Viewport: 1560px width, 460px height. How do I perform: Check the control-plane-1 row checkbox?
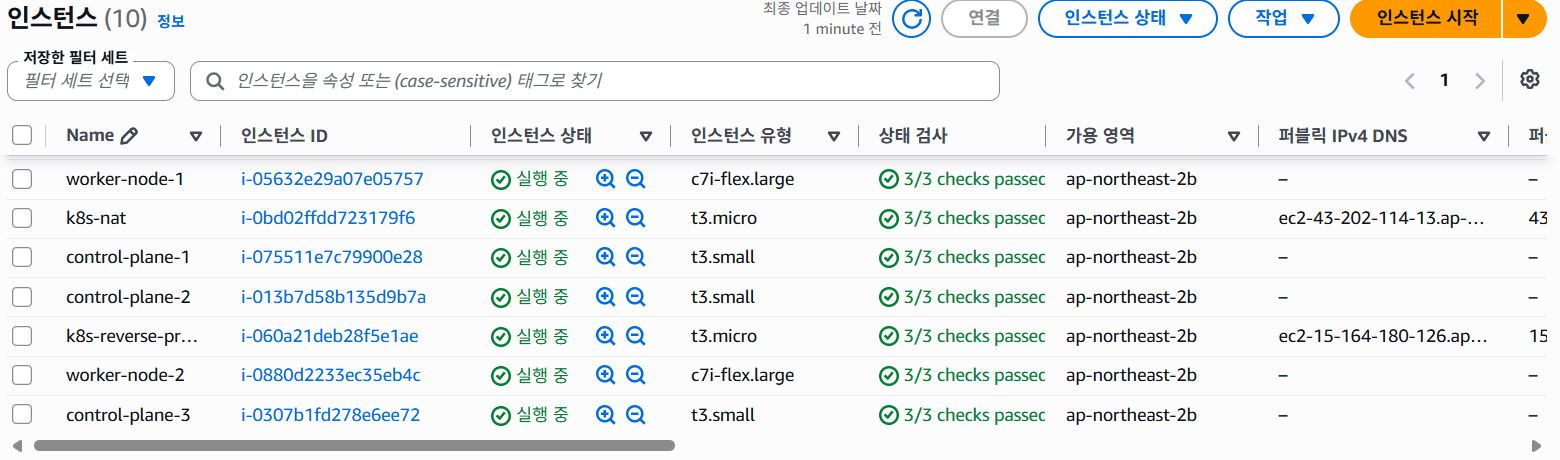tap(22, 257)
